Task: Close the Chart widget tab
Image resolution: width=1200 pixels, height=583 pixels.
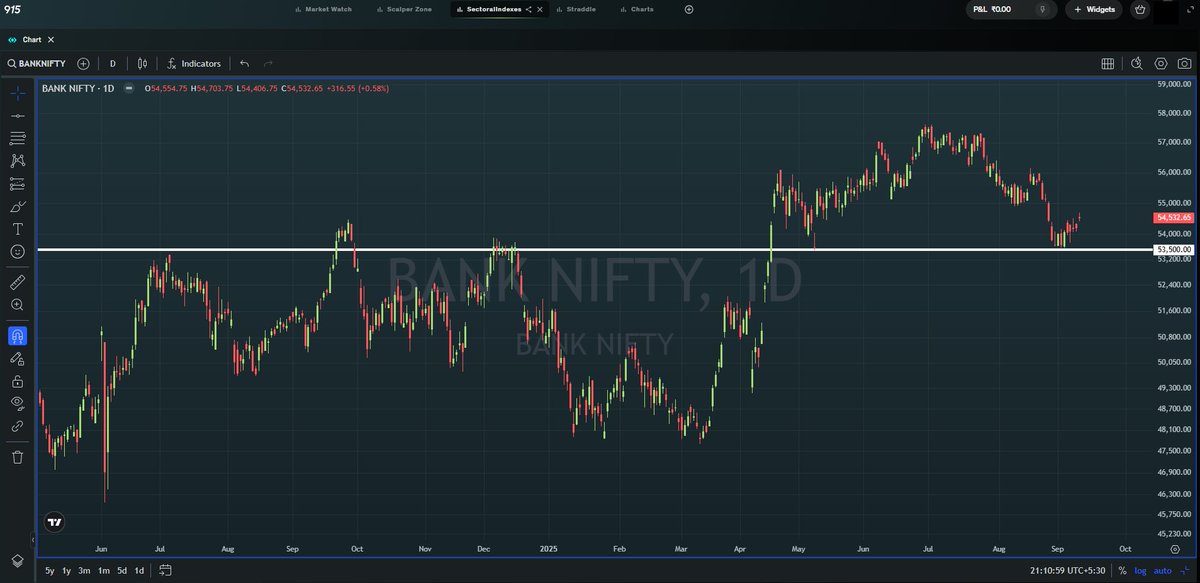Action: pos(51,40)
